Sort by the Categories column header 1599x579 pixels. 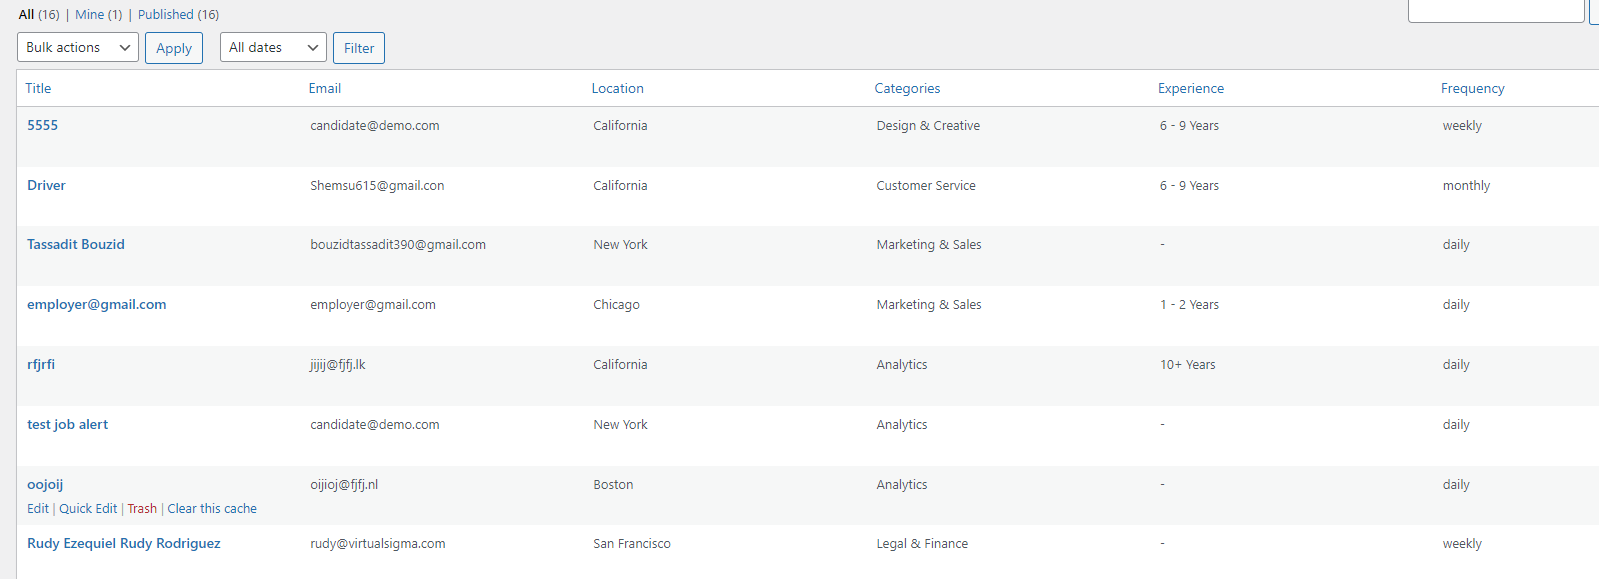coord(907,89)
